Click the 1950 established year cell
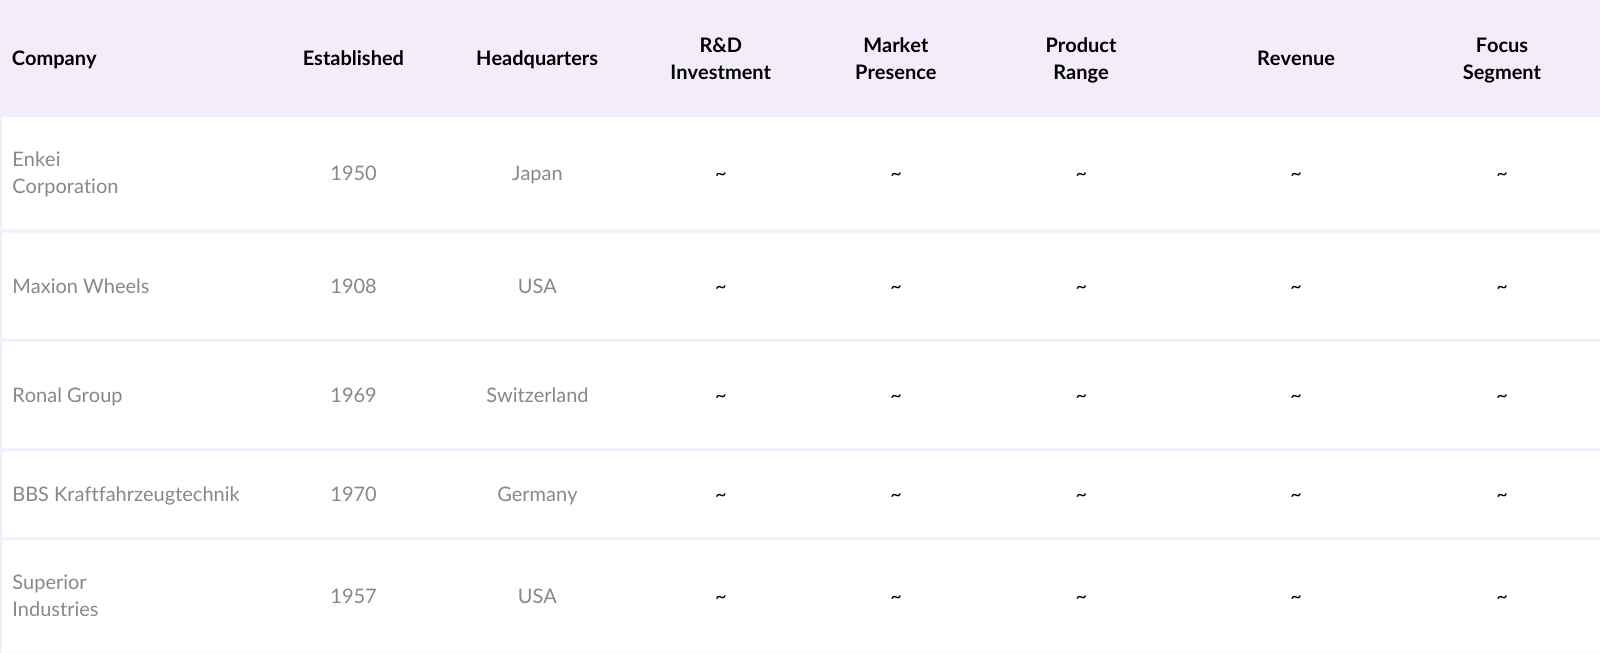This screenshot has height=653, width=1600. coord(353,173)
